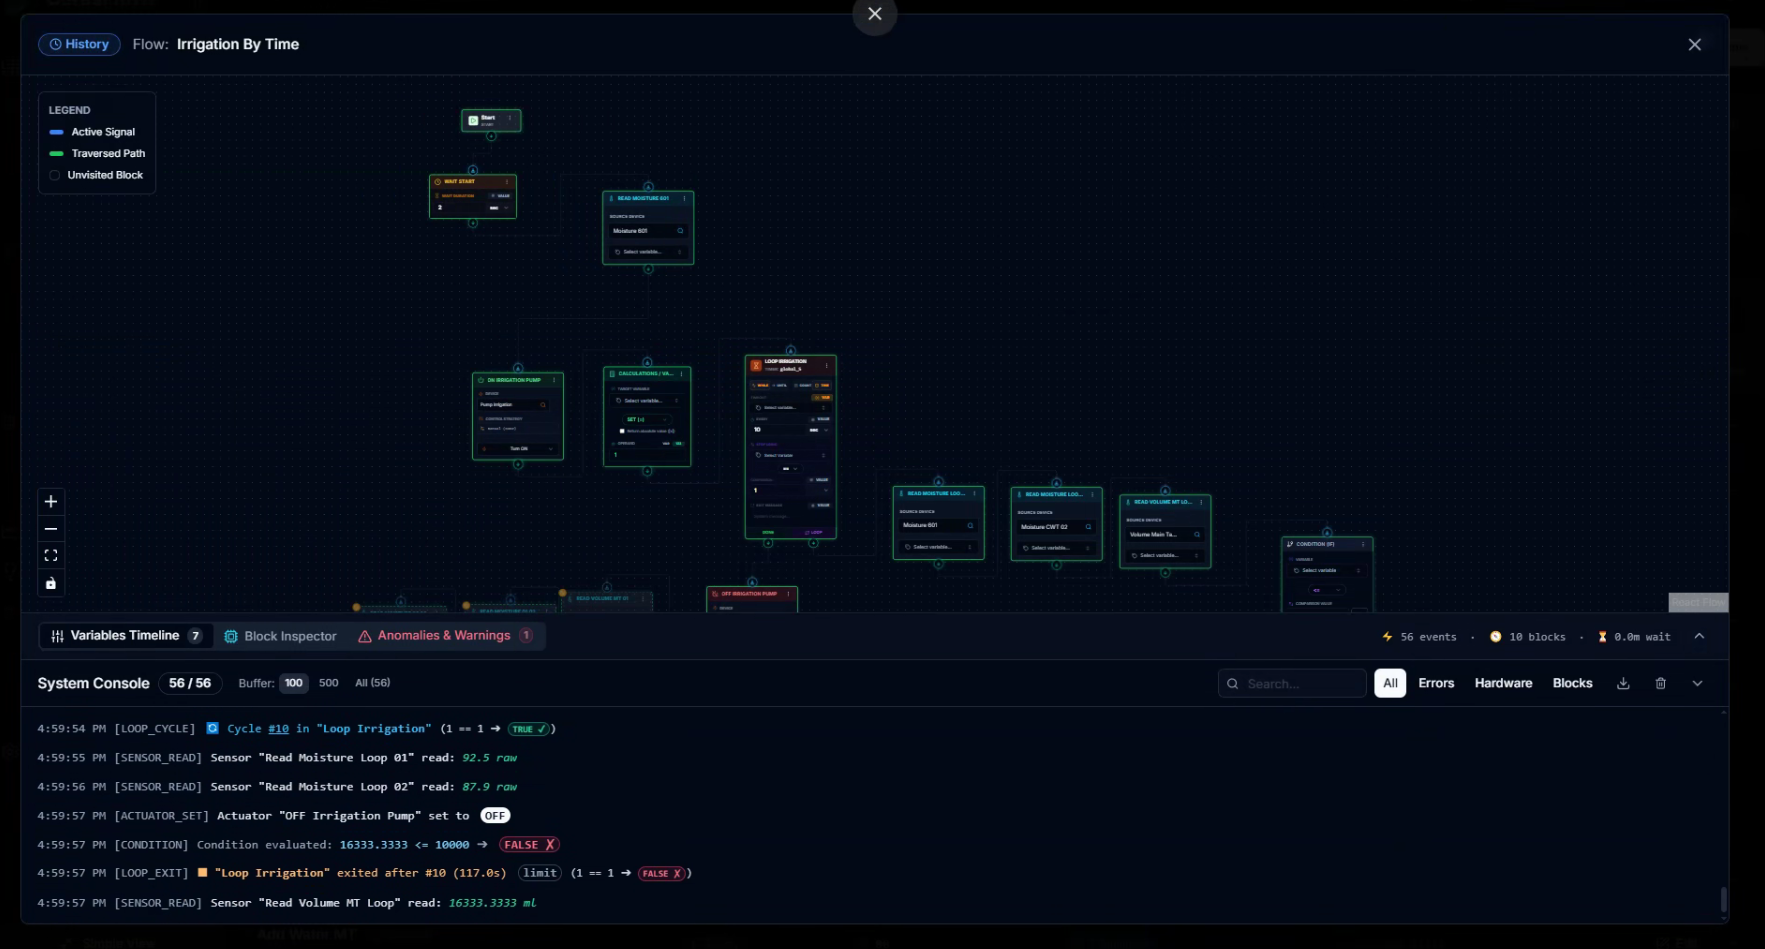Screen dimensions: 1765x949
Task: Open the Off Irrigation Pump block options menu
Action: (788, 594)
